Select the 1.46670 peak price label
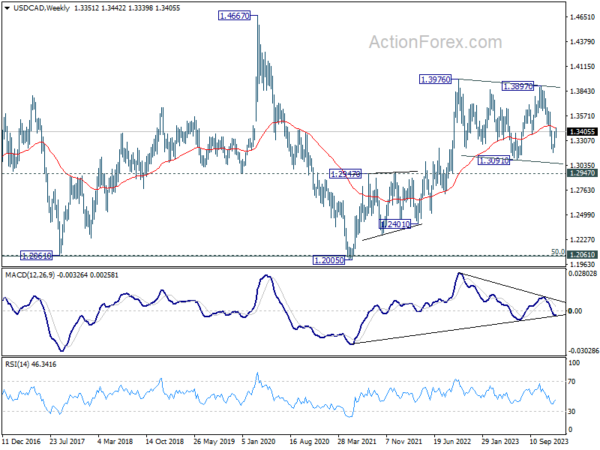This screenshot has height=450, width=600. point(234,16)
